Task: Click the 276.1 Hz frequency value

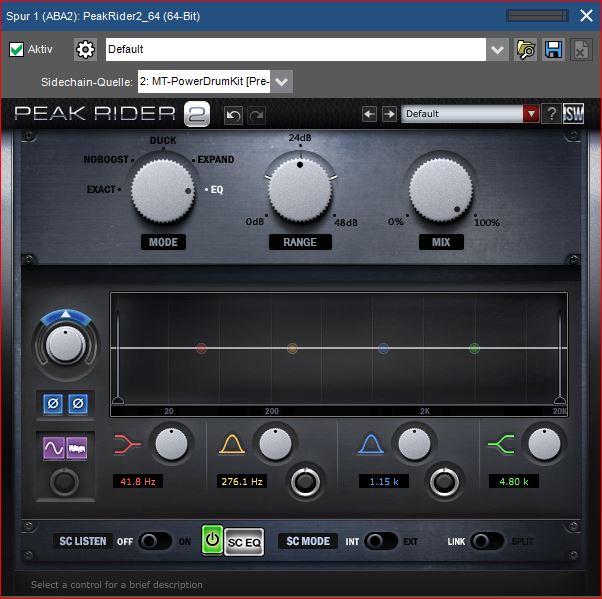Action: pyautogui.click(x=242, y=482)
